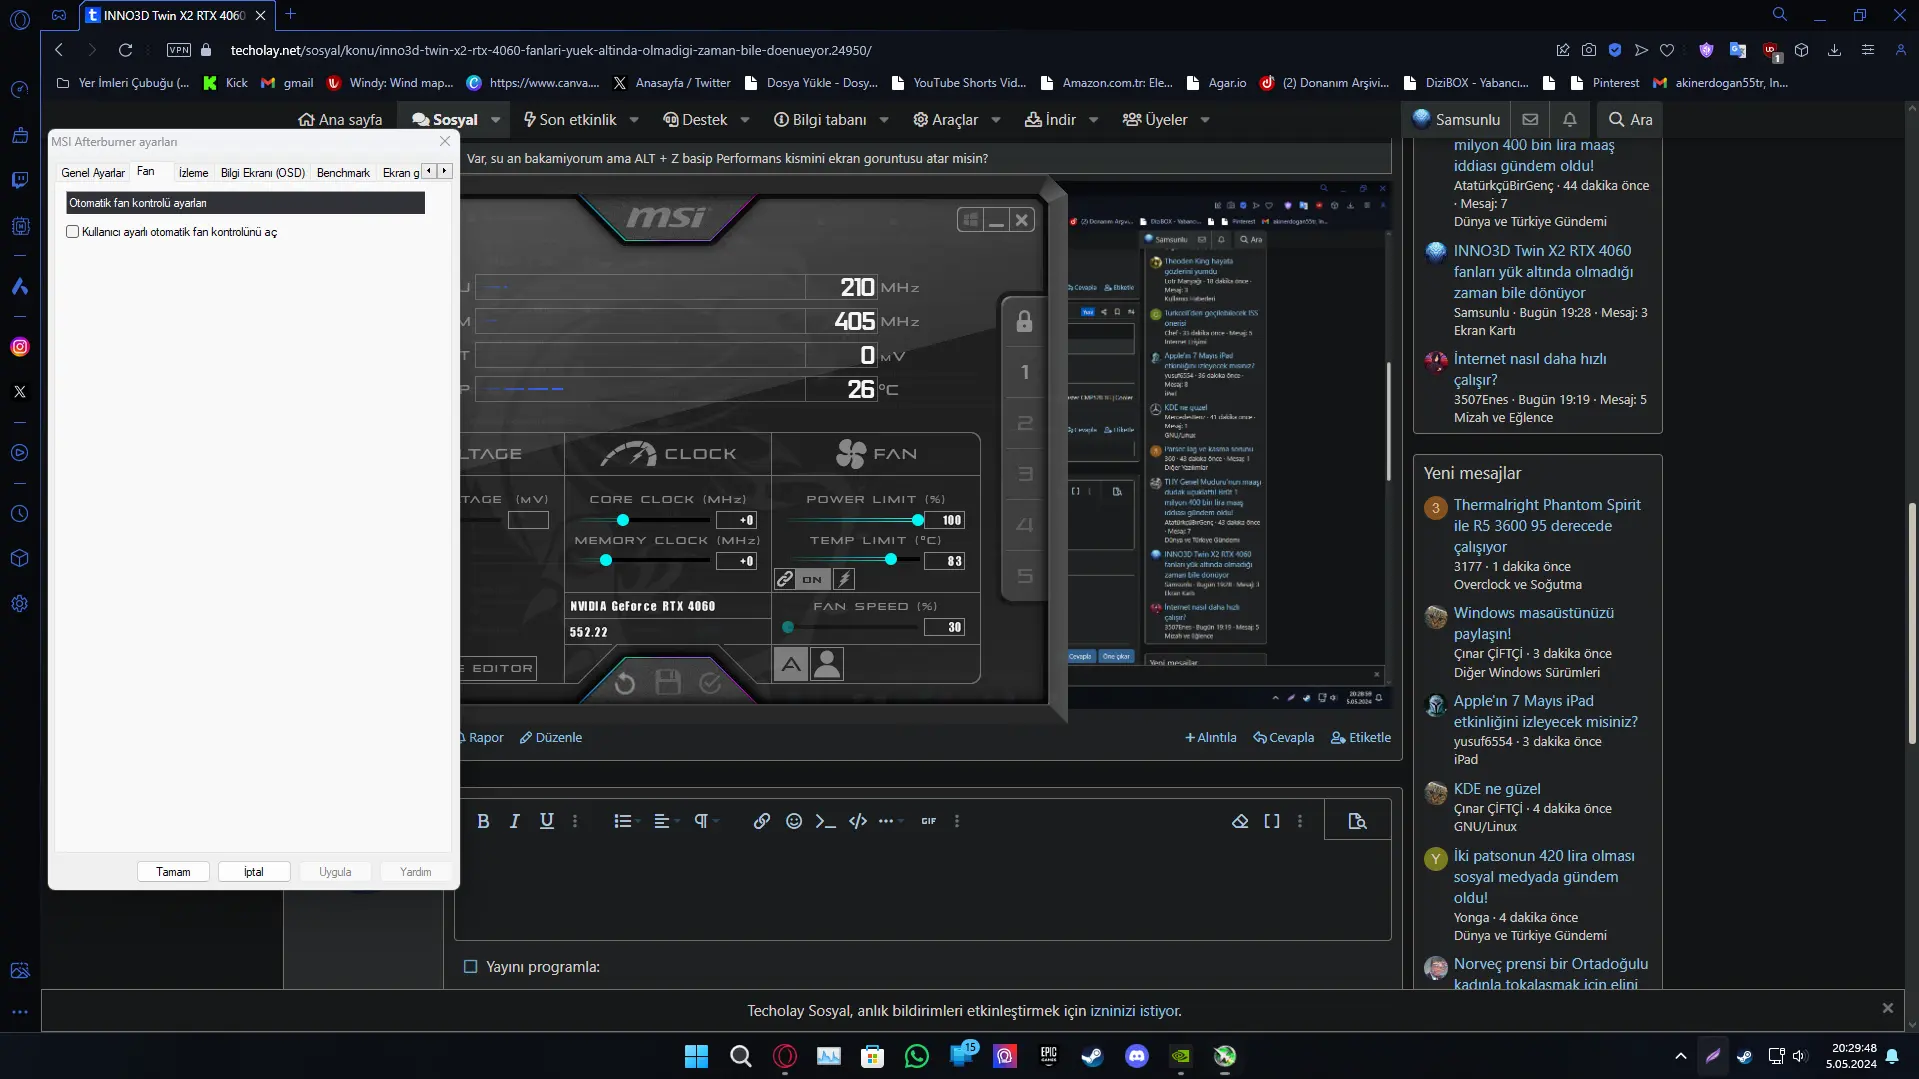
Task: Expand the Araçlar dropdown arrow
Action: [996, 120]
